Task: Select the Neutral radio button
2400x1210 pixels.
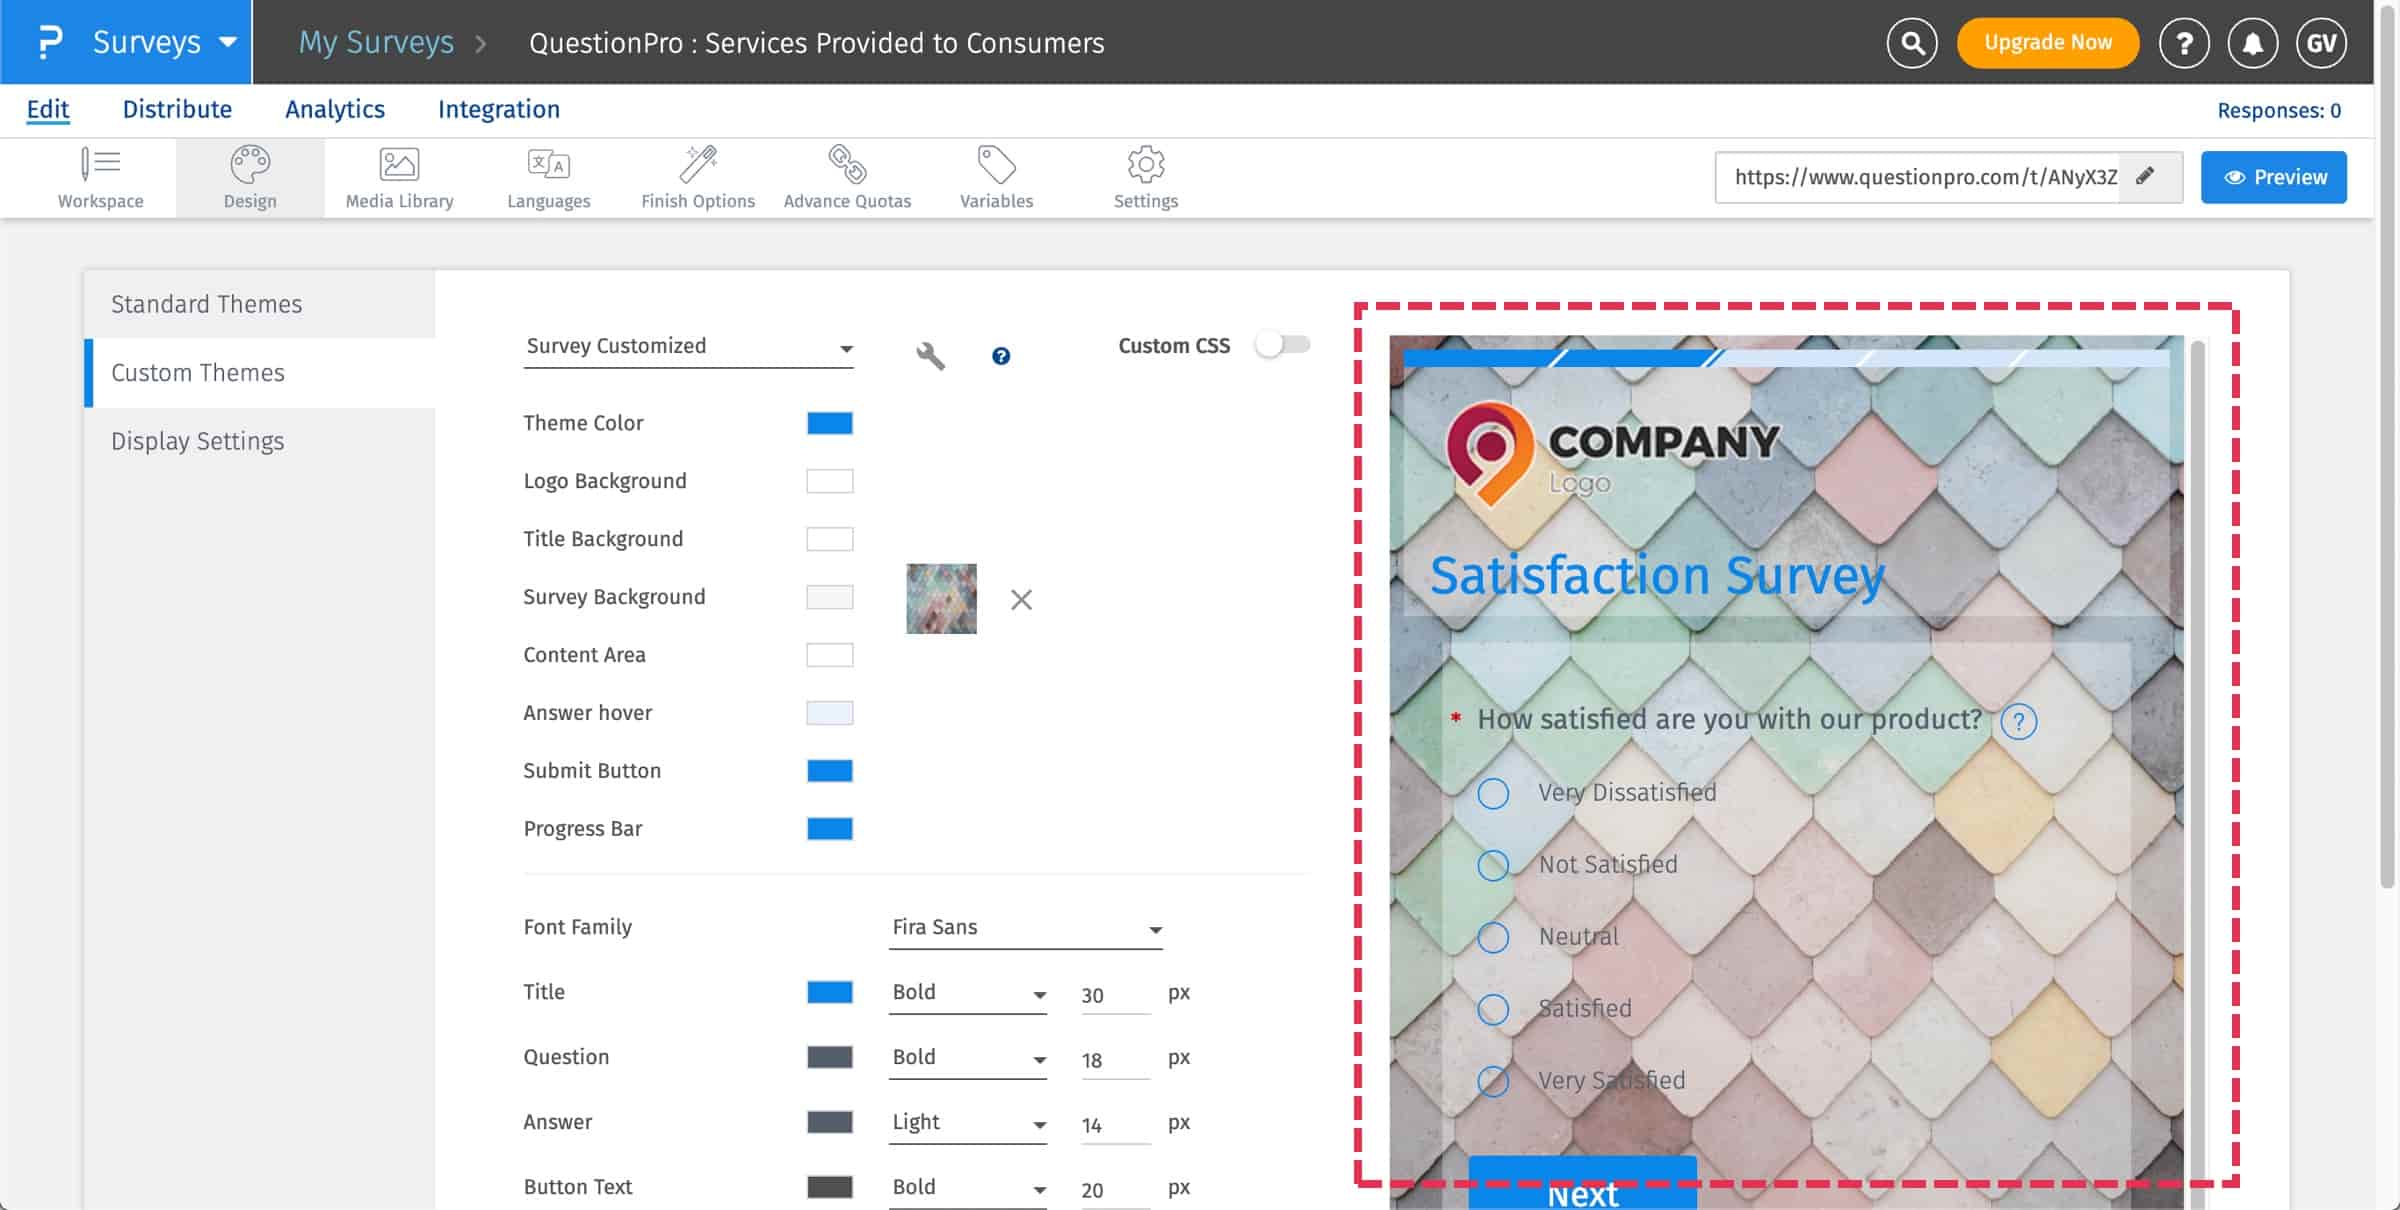Action: click(1493, 938)
